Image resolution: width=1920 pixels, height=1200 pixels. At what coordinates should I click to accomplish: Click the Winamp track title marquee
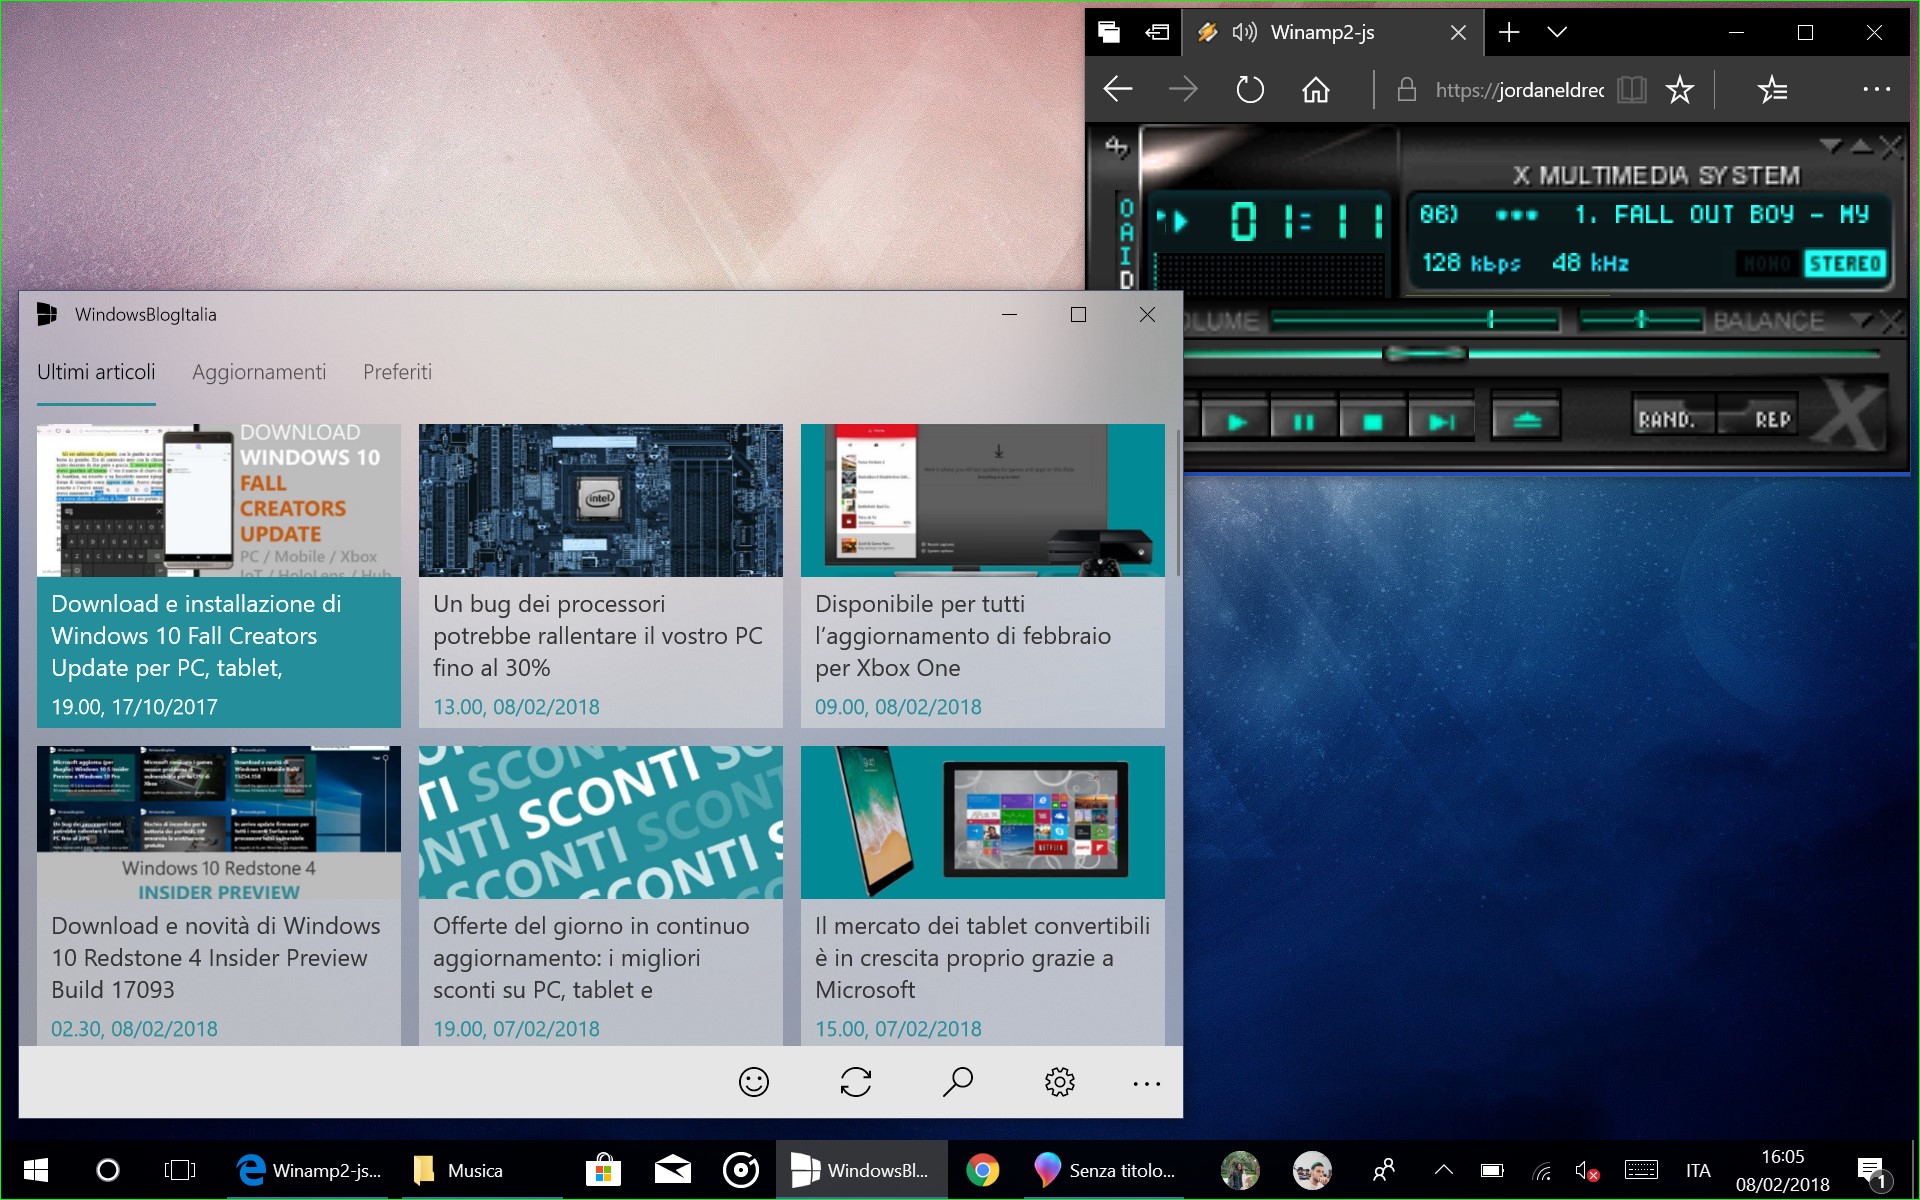click(x=1644, y=214)
